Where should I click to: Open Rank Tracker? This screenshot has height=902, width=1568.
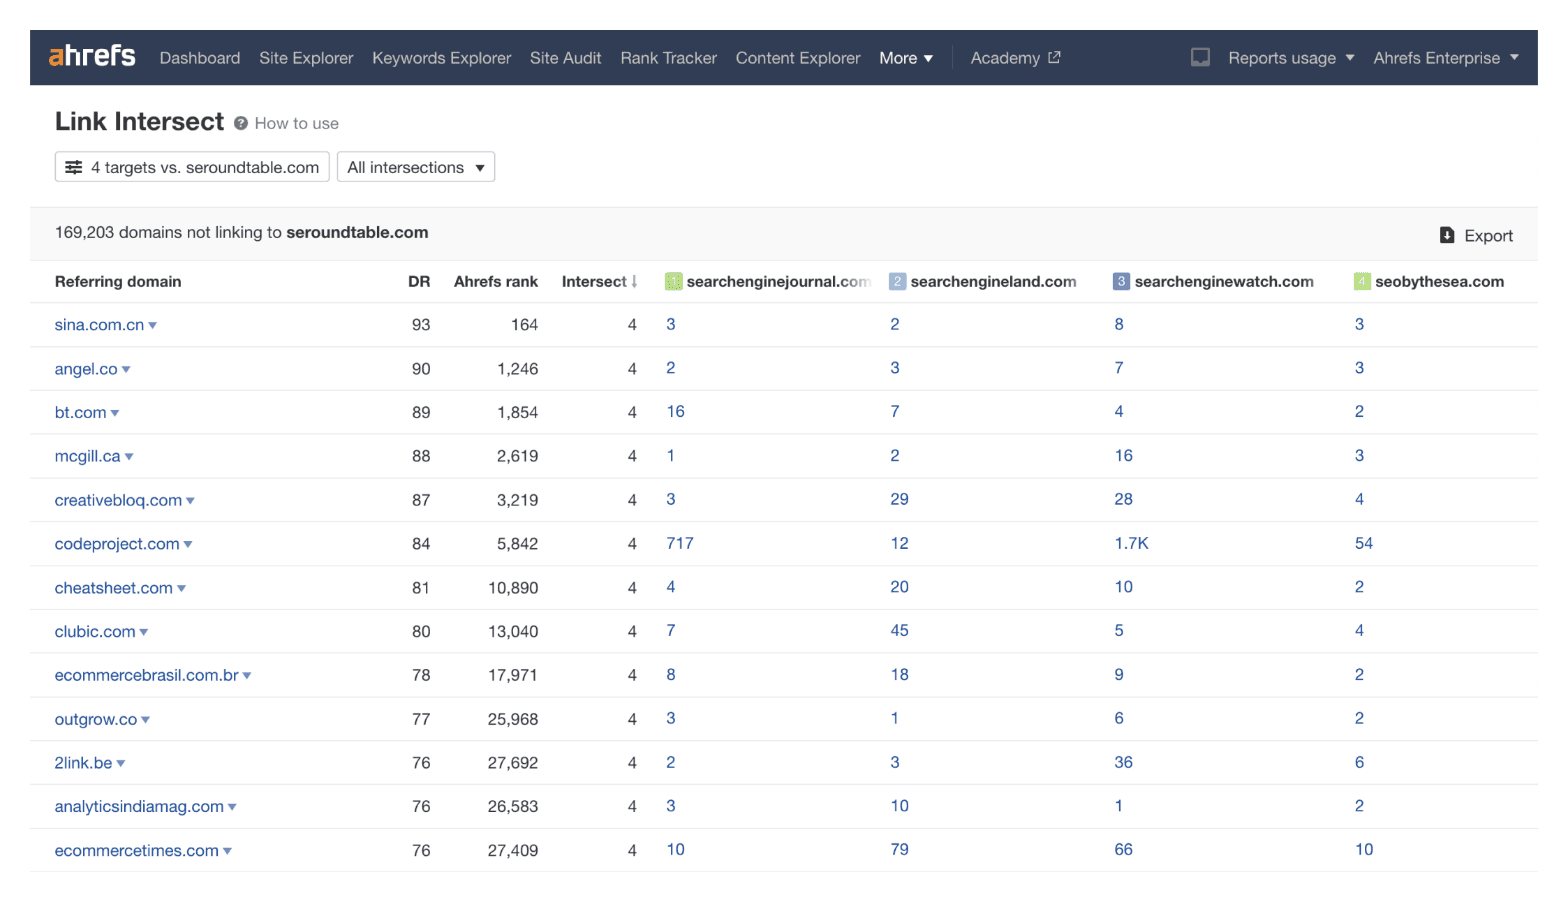668,58
